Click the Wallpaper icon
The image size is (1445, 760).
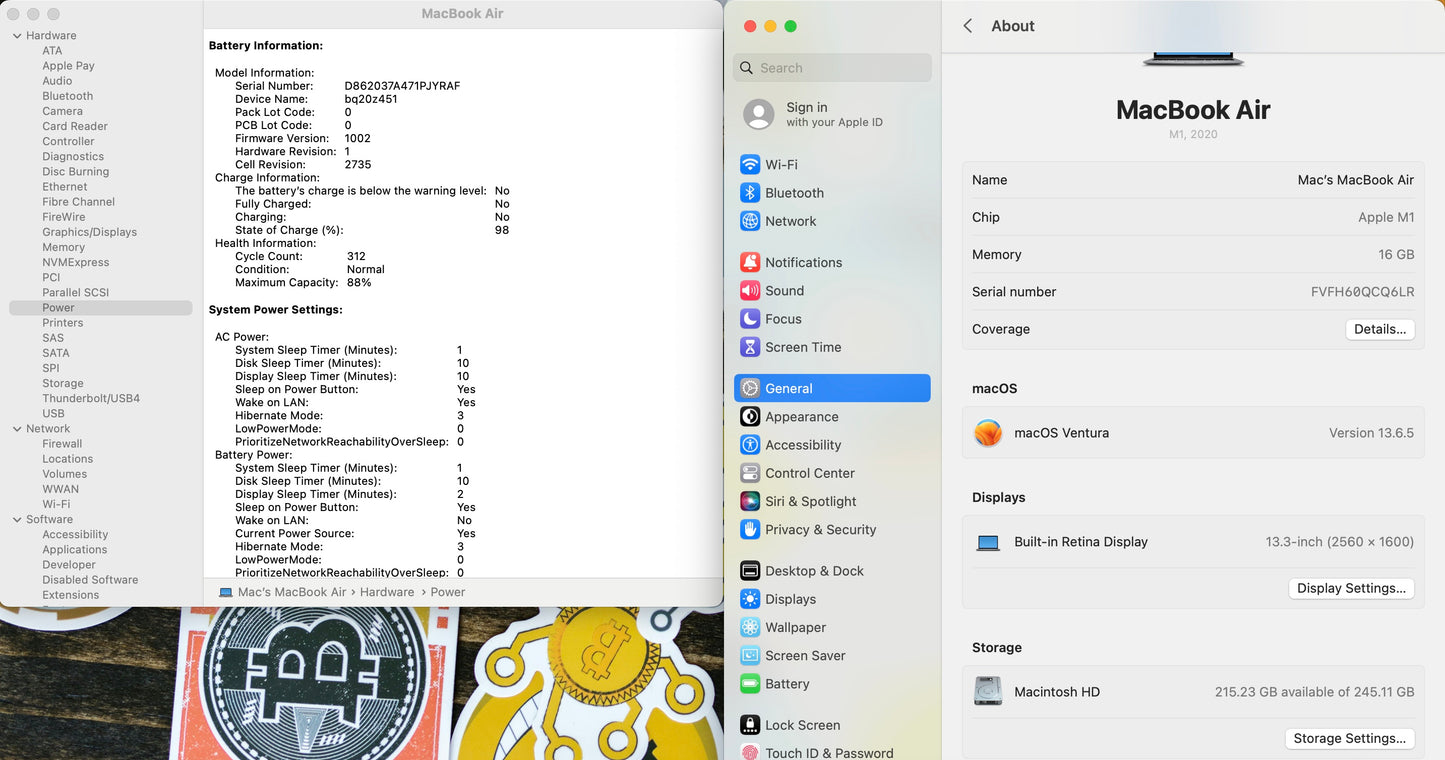[750, 627]
